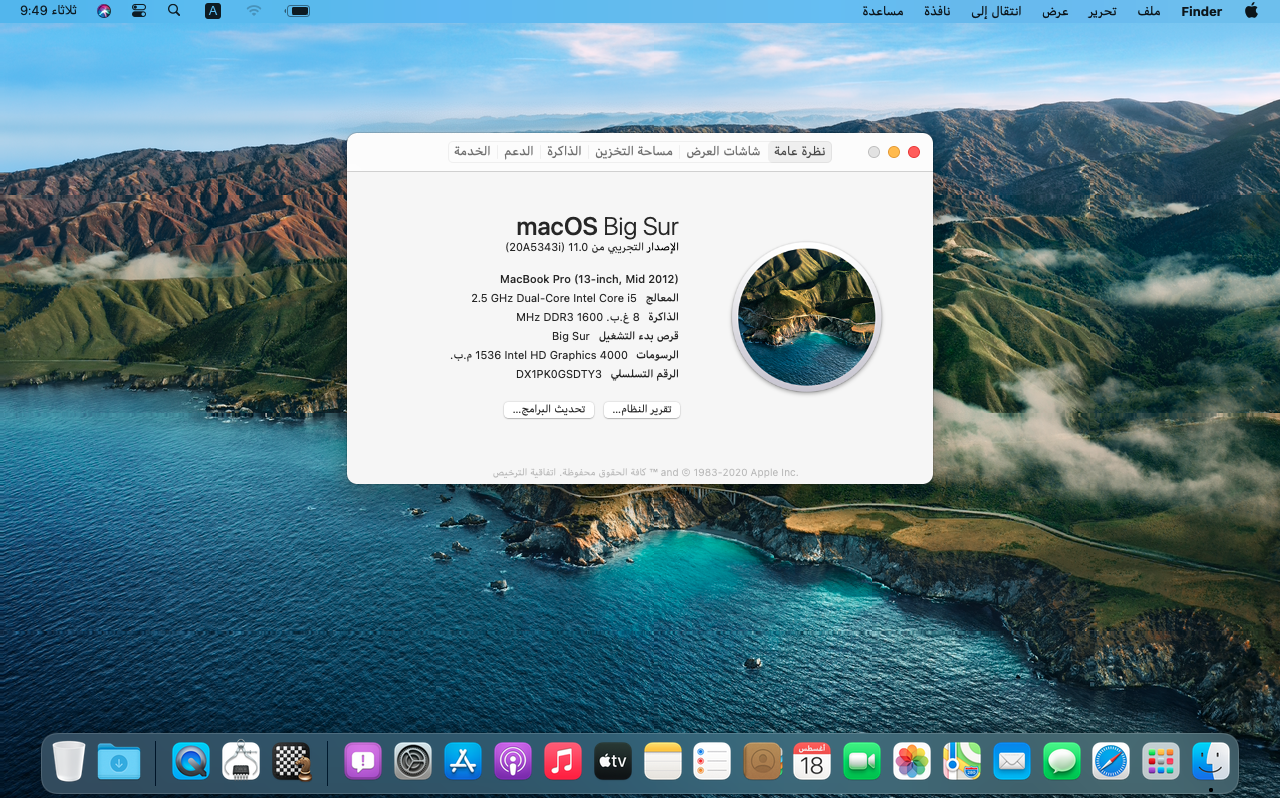Open the Mail app in the dock

(1012, 761)
